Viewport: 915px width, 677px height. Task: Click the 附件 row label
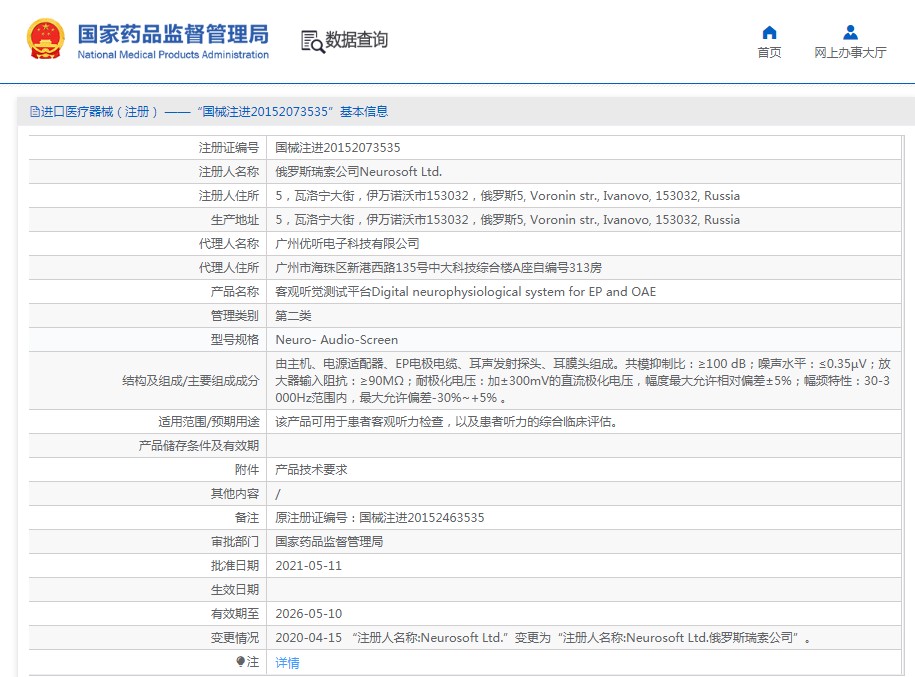point(247,470)
